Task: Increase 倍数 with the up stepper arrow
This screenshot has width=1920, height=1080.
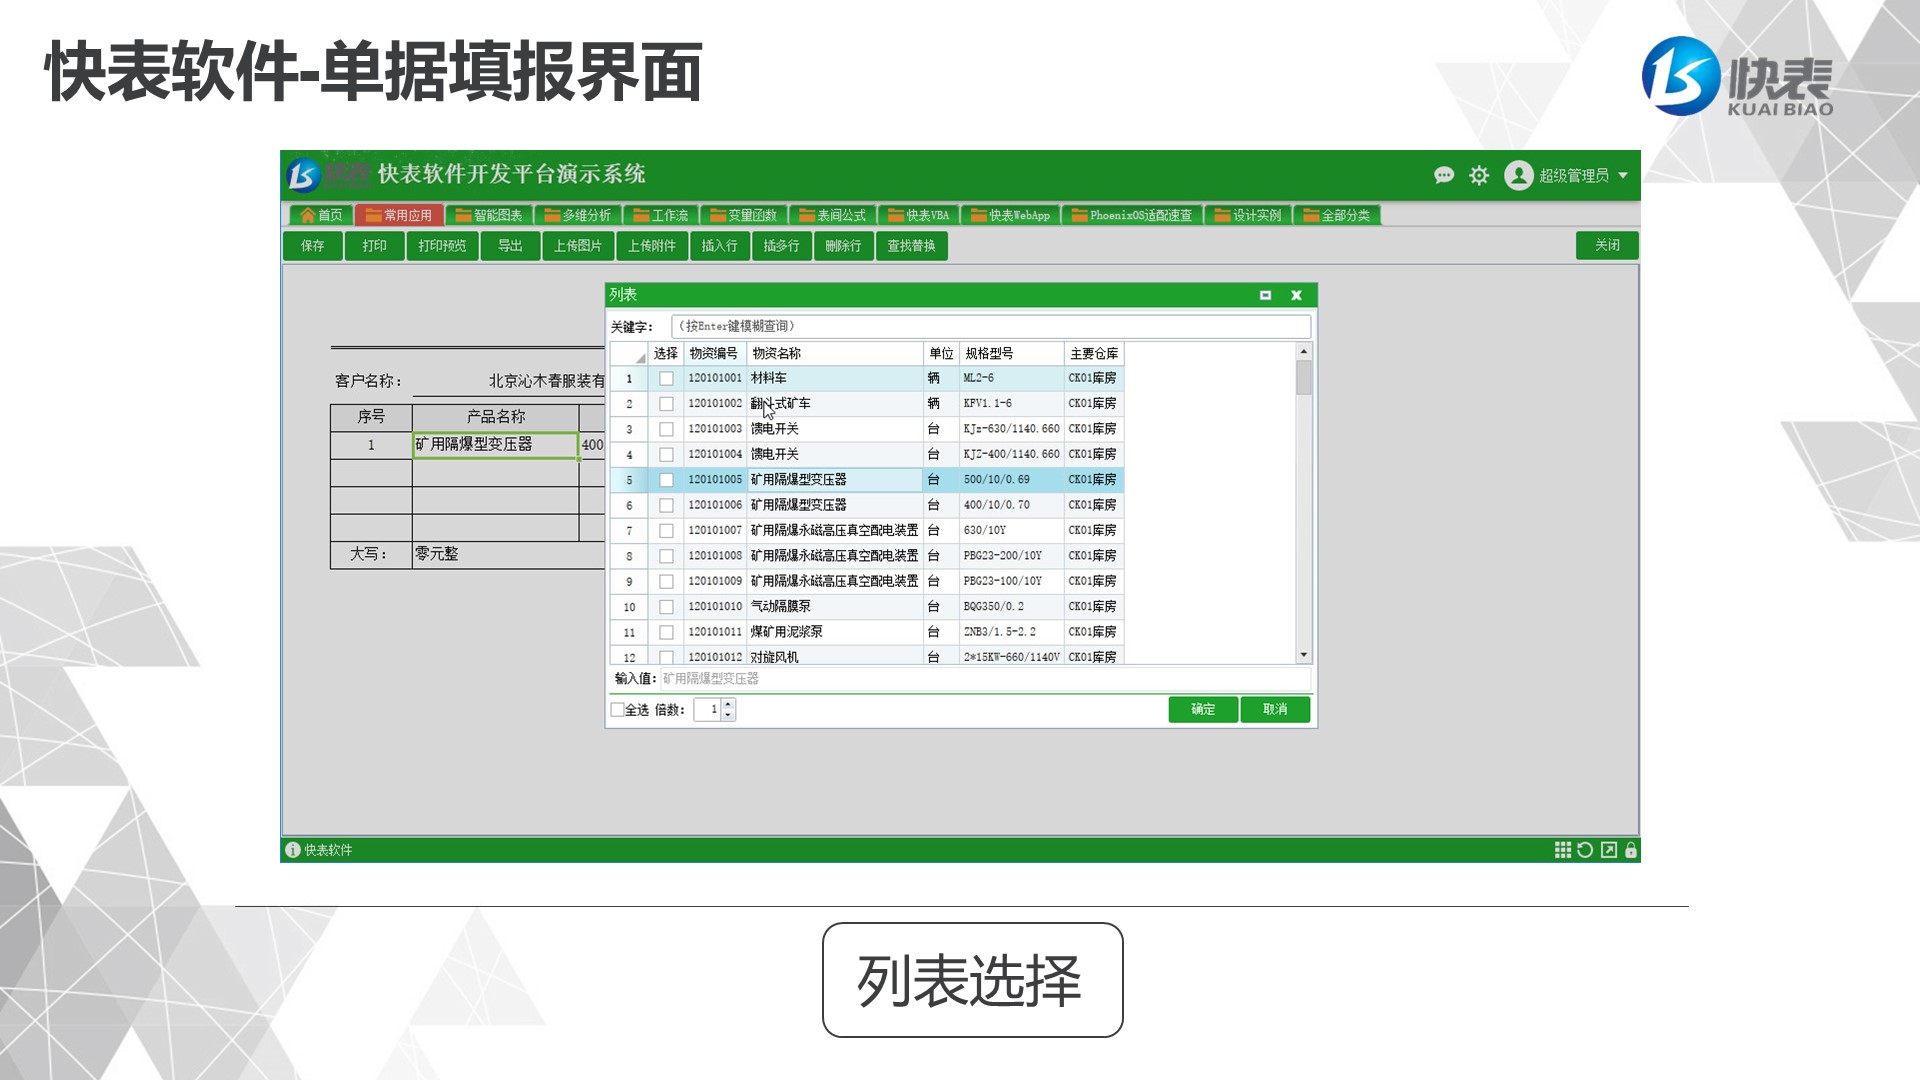Action: [x=728, y=704]
